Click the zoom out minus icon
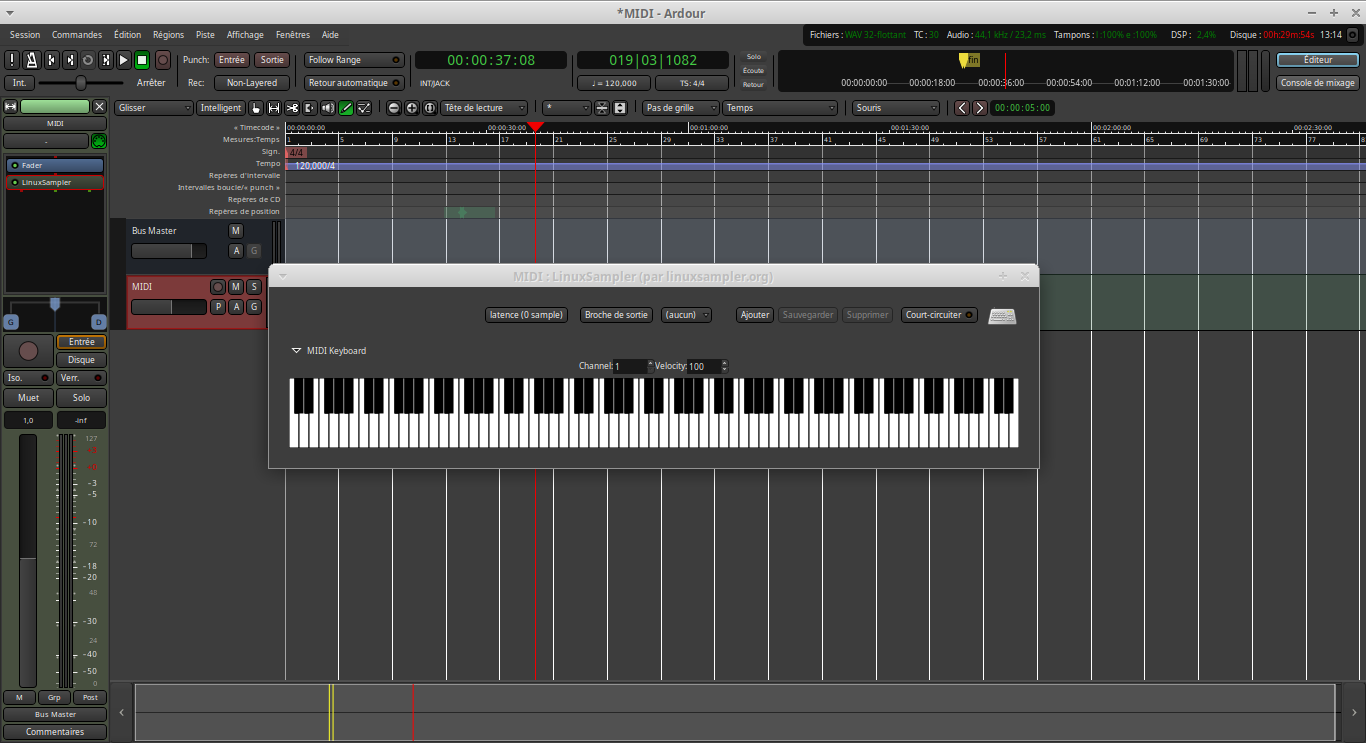This screenshot has width=1366, height=743. point(393,108)
